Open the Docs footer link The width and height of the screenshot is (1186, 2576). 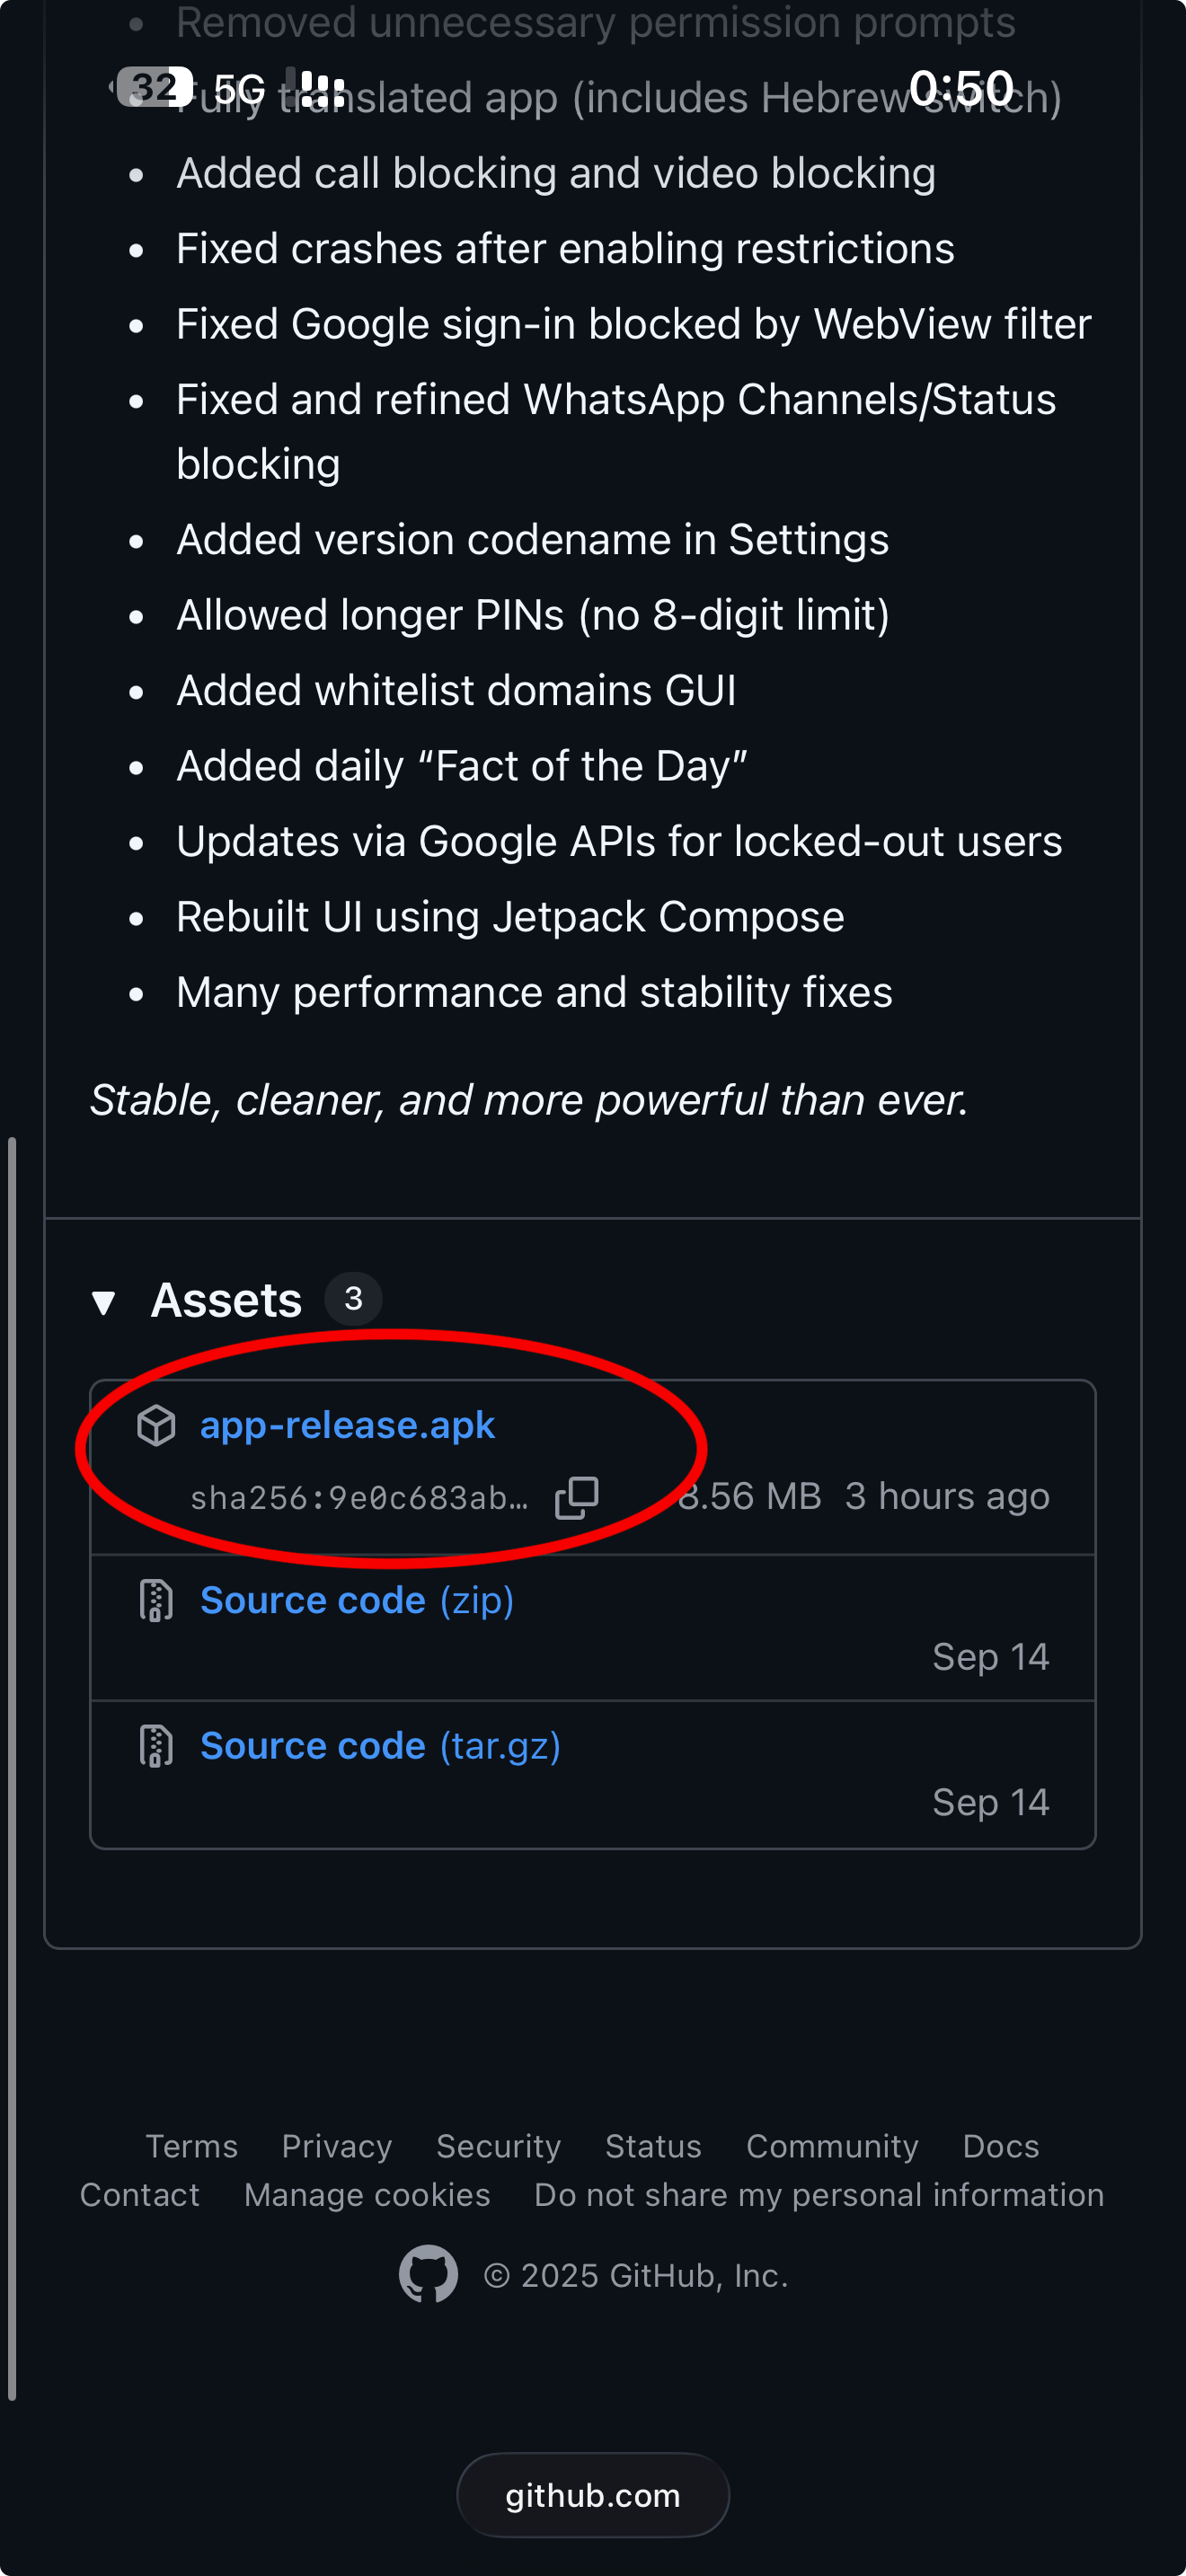pos(1000,2146)
